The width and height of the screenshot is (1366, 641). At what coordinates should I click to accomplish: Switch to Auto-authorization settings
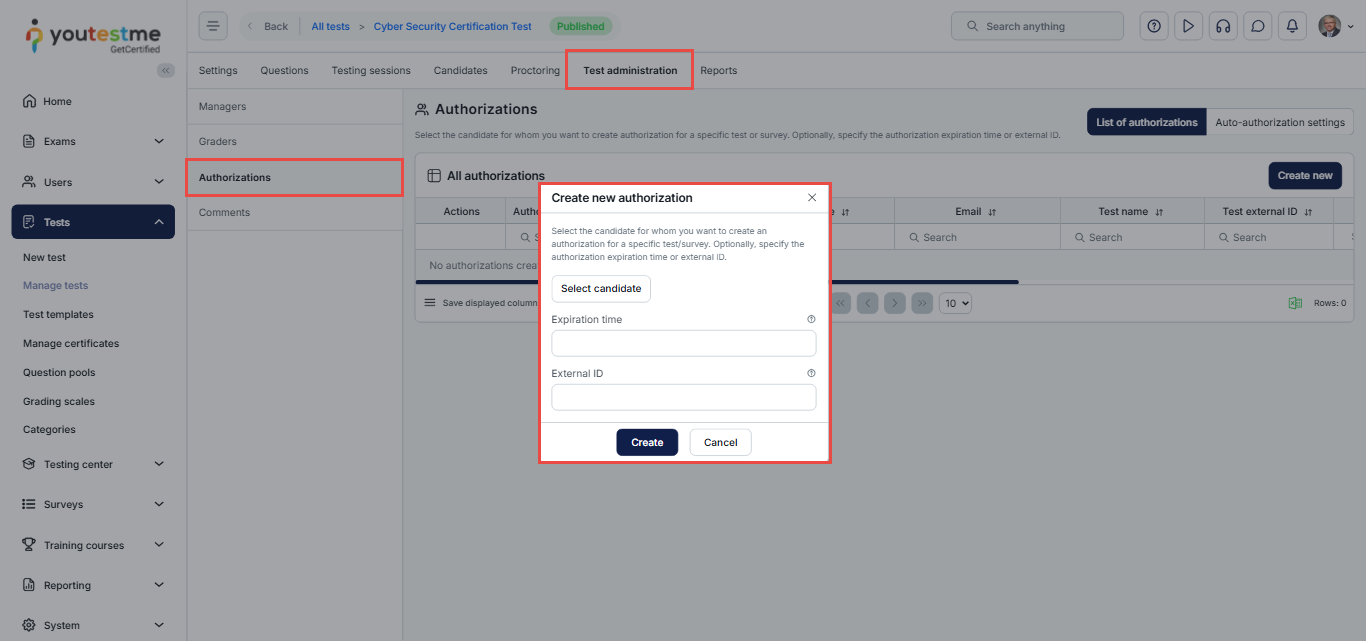pos(1279,122)
